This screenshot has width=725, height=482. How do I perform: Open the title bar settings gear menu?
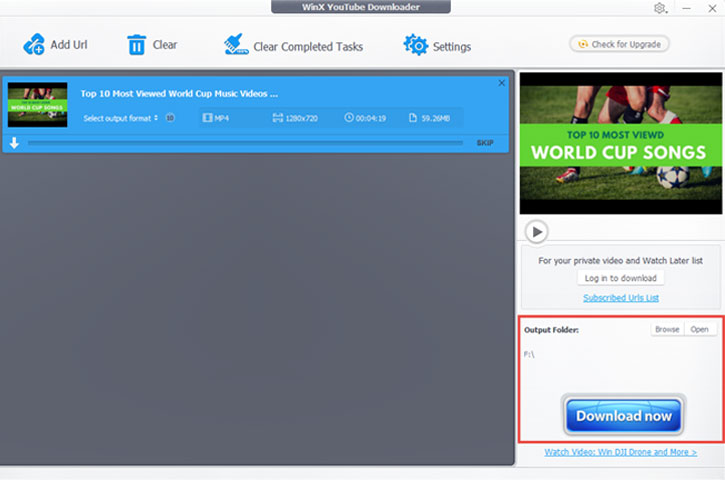point(660,8)
